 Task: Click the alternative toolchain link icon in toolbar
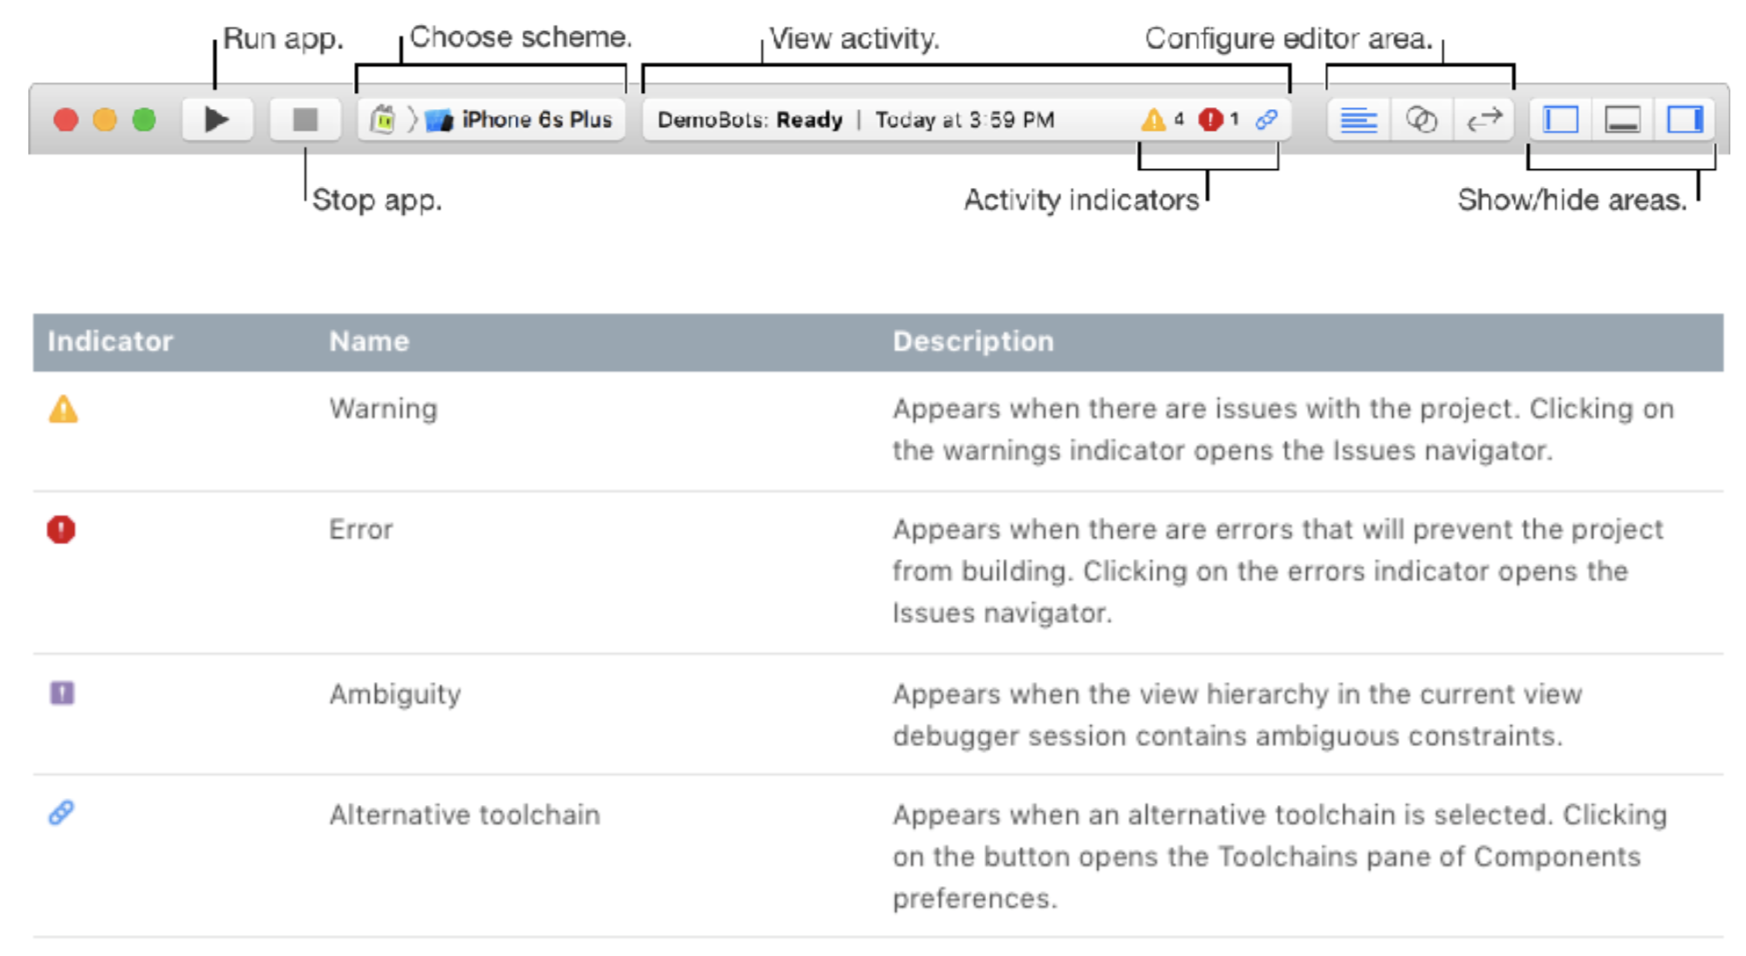[1266, 120]
